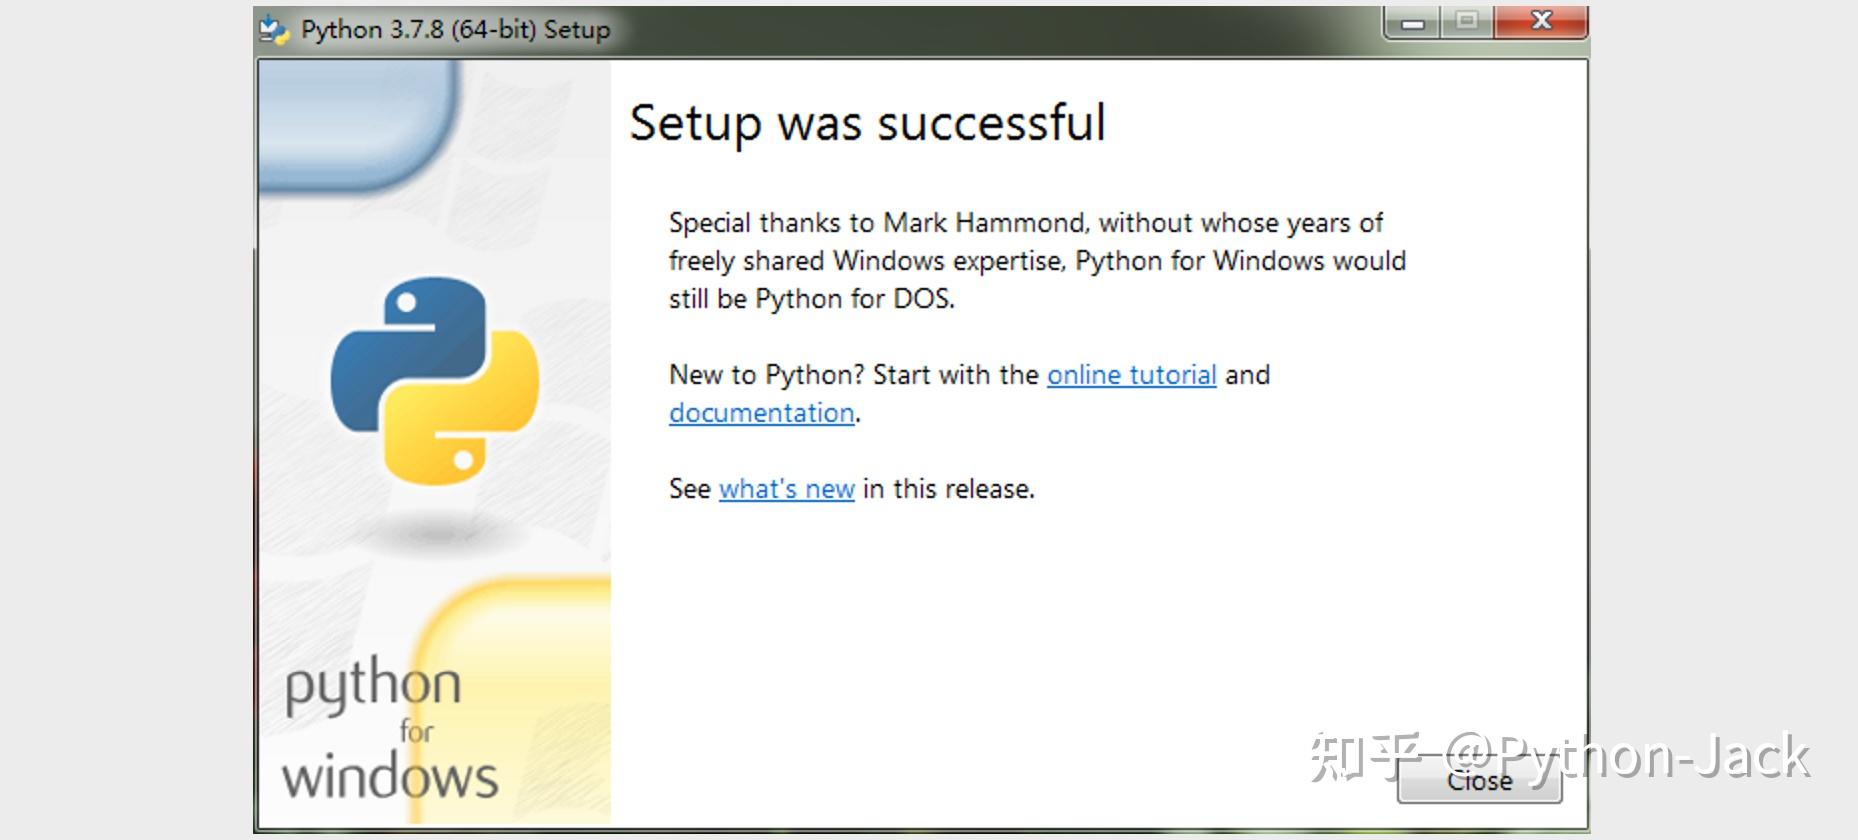
Task: Minimize the Python Setup window
Action: (1413, 22)
